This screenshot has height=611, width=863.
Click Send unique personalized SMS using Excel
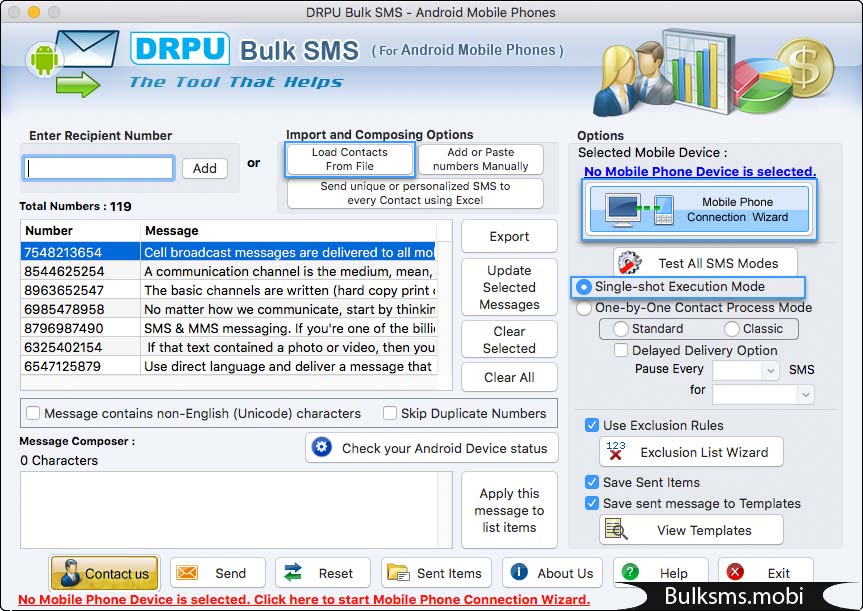(x=415, y=193)
